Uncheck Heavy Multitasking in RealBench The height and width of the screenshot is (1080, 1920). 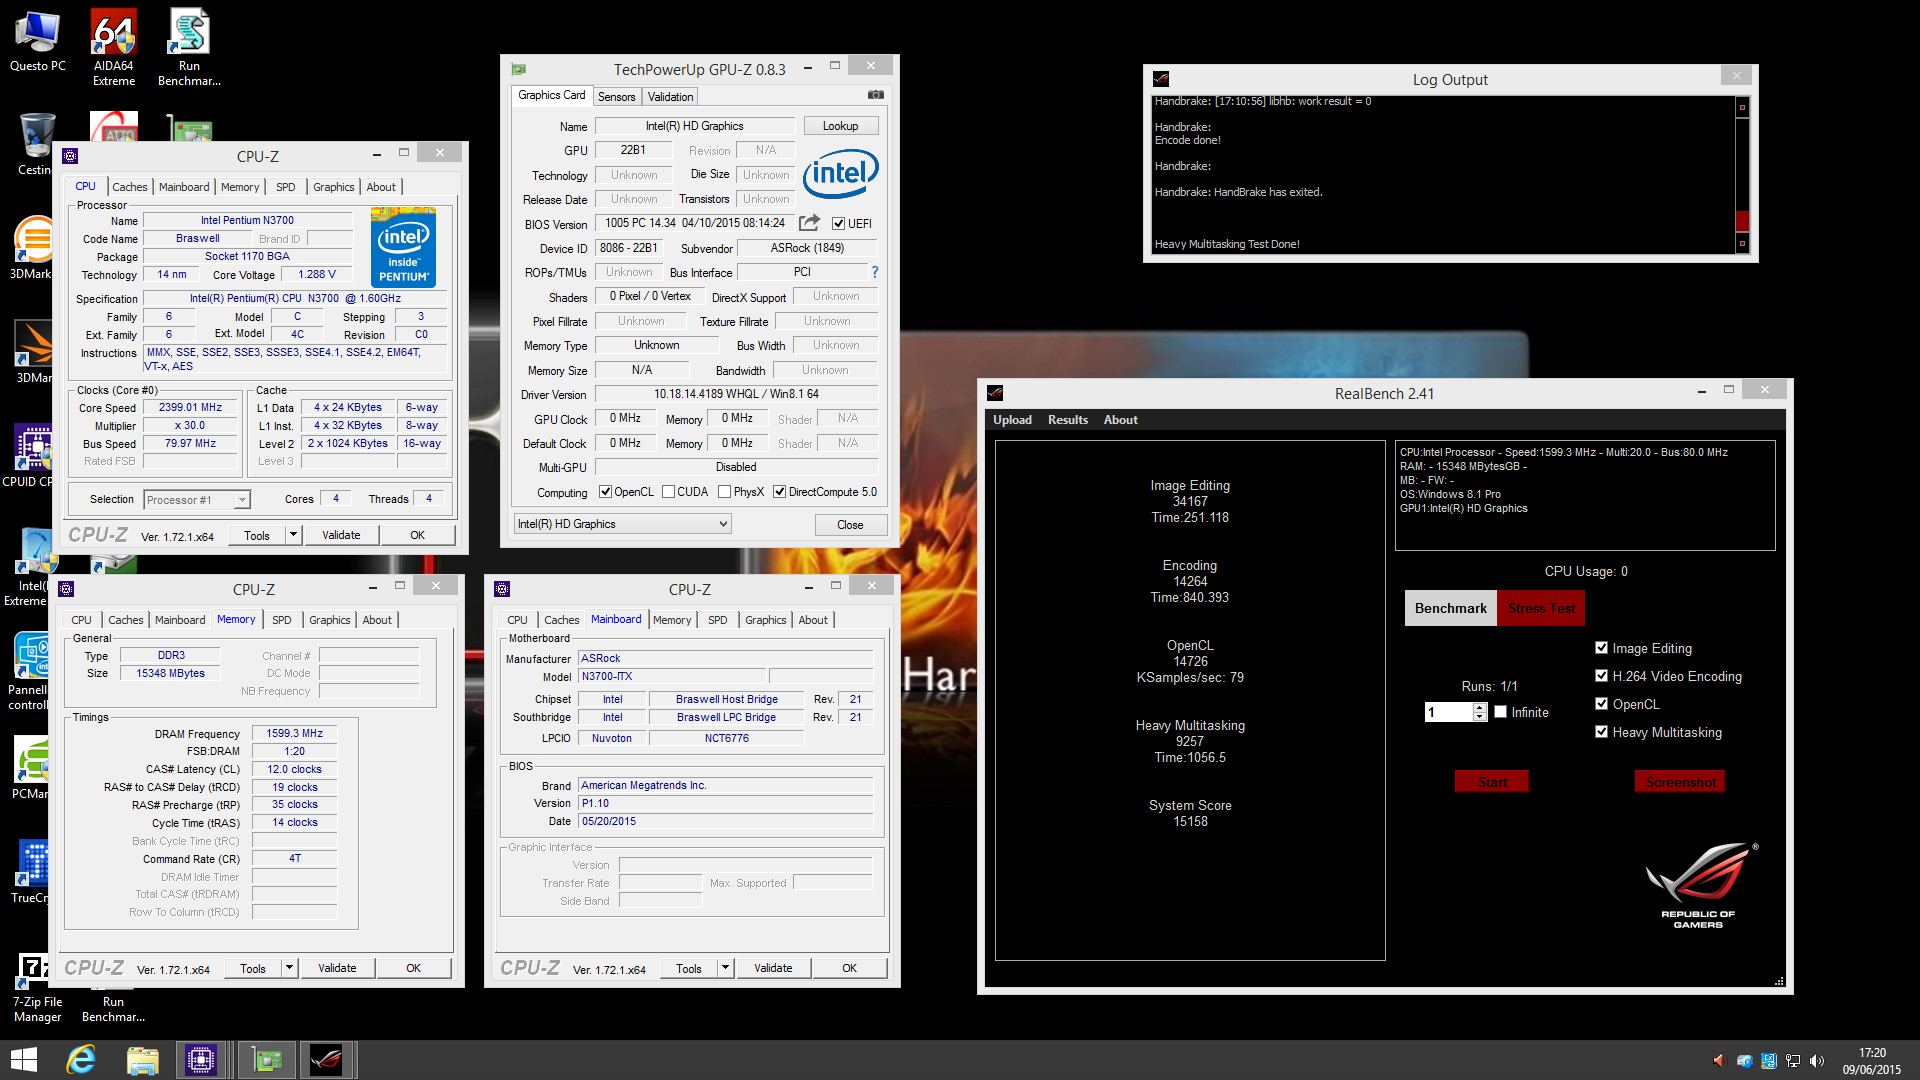point(1602,732)
